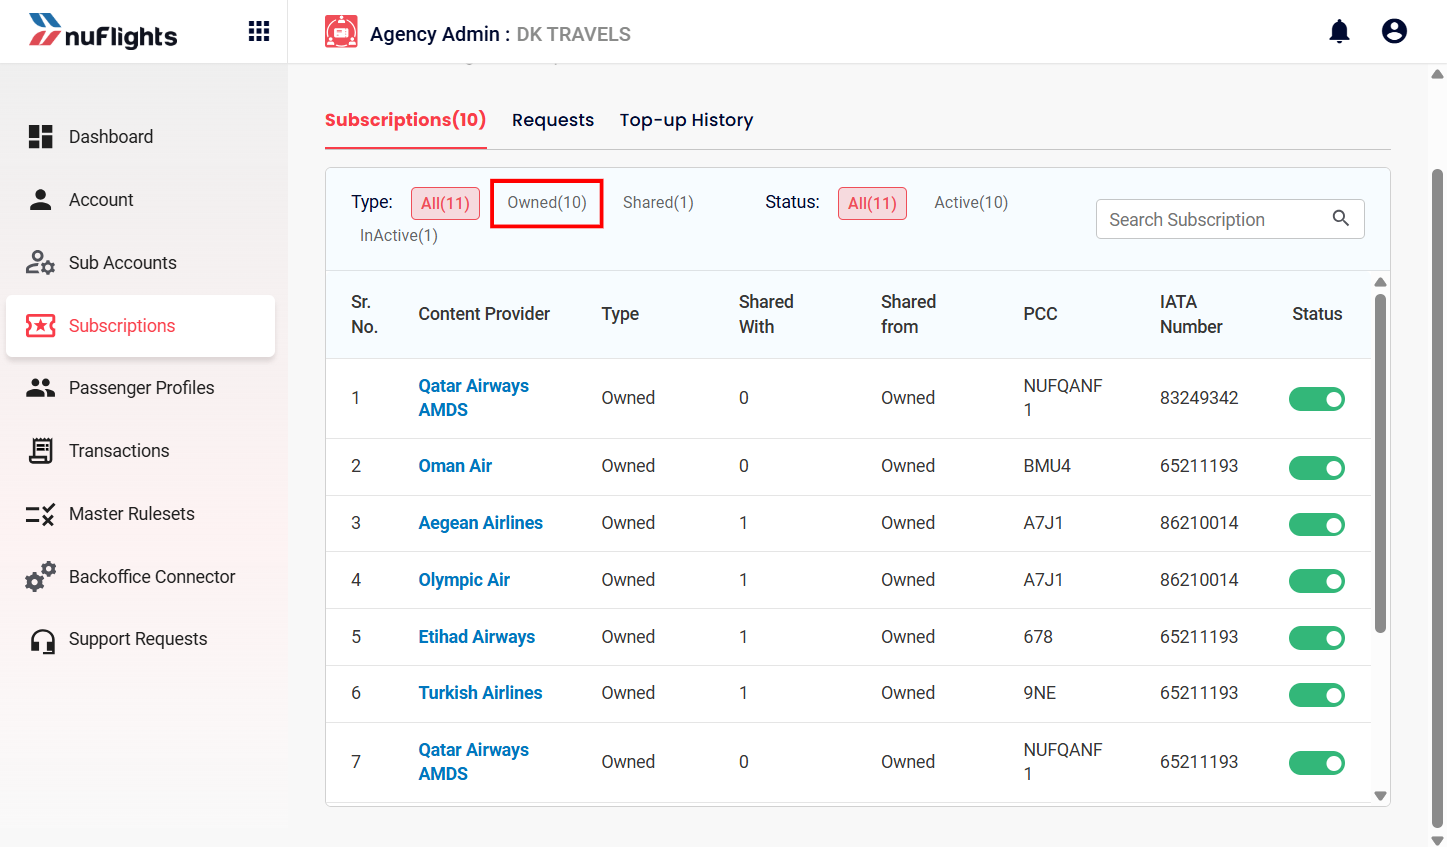1447x847 pixels.
Task: Filter subscriptions by Owned(10)
Action: [x=547, y=203]
